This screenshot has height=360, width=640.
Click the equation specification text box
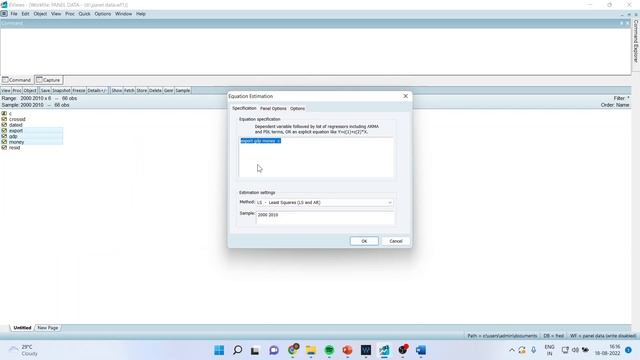pyautogui.click(x=316, y=158)
